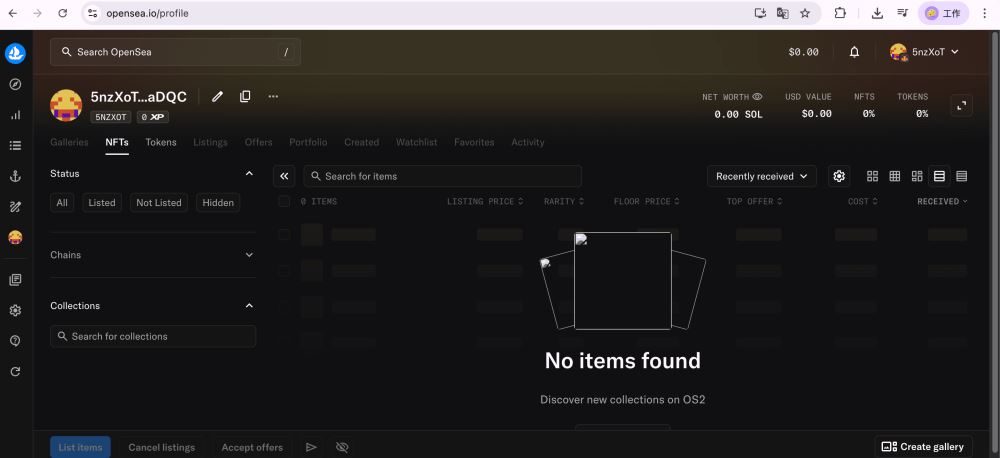This screenshot has height=458, width=1000.
Task: Select the Not Listed status filter
Action: coord(159,203)
